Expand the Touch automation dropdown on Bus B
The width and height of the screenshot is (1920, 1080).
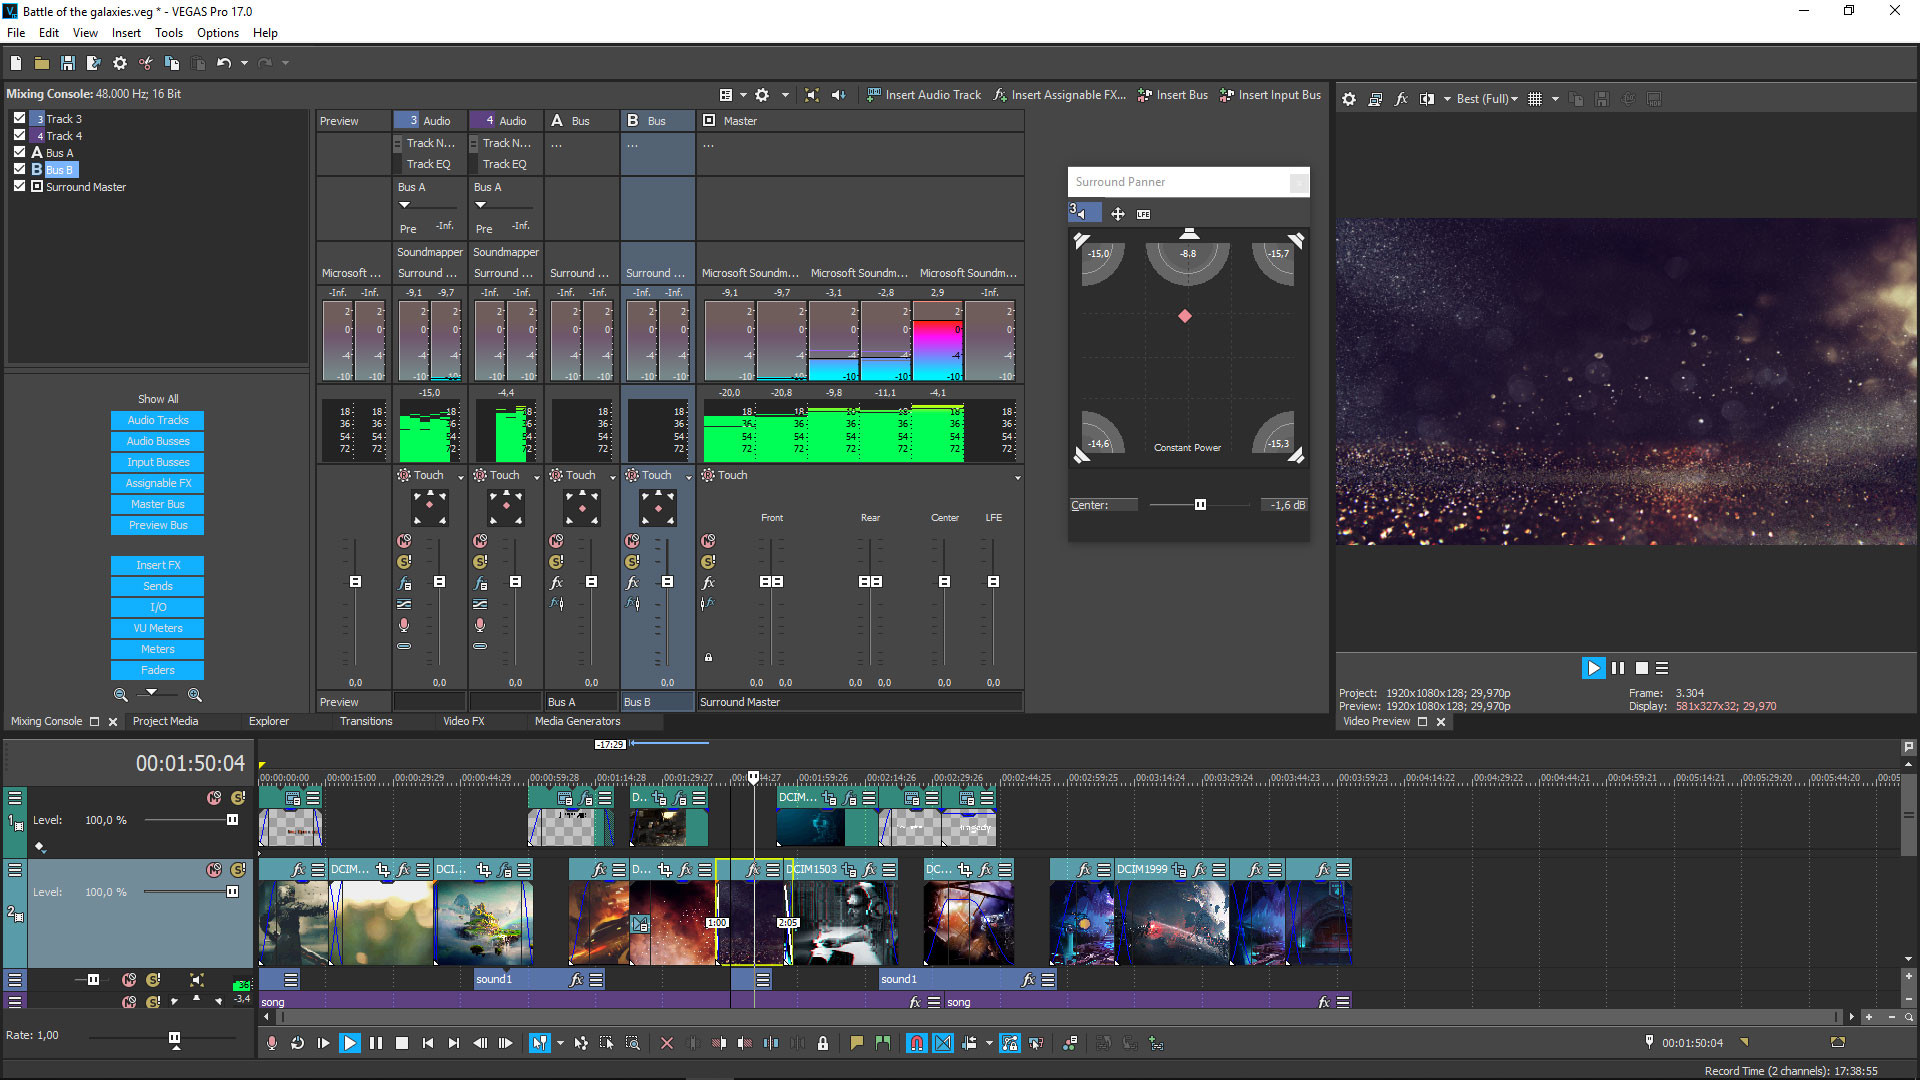point(688,477)
